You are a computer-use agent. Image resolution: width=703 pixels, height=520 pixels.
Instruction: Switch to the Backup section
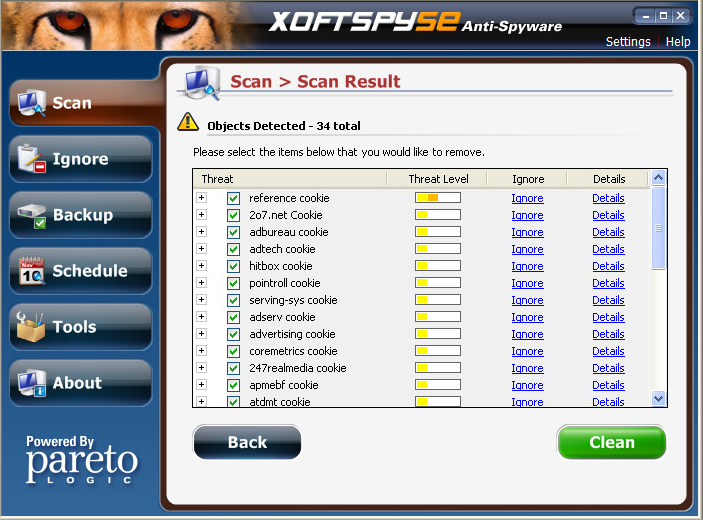coord(81,215)
